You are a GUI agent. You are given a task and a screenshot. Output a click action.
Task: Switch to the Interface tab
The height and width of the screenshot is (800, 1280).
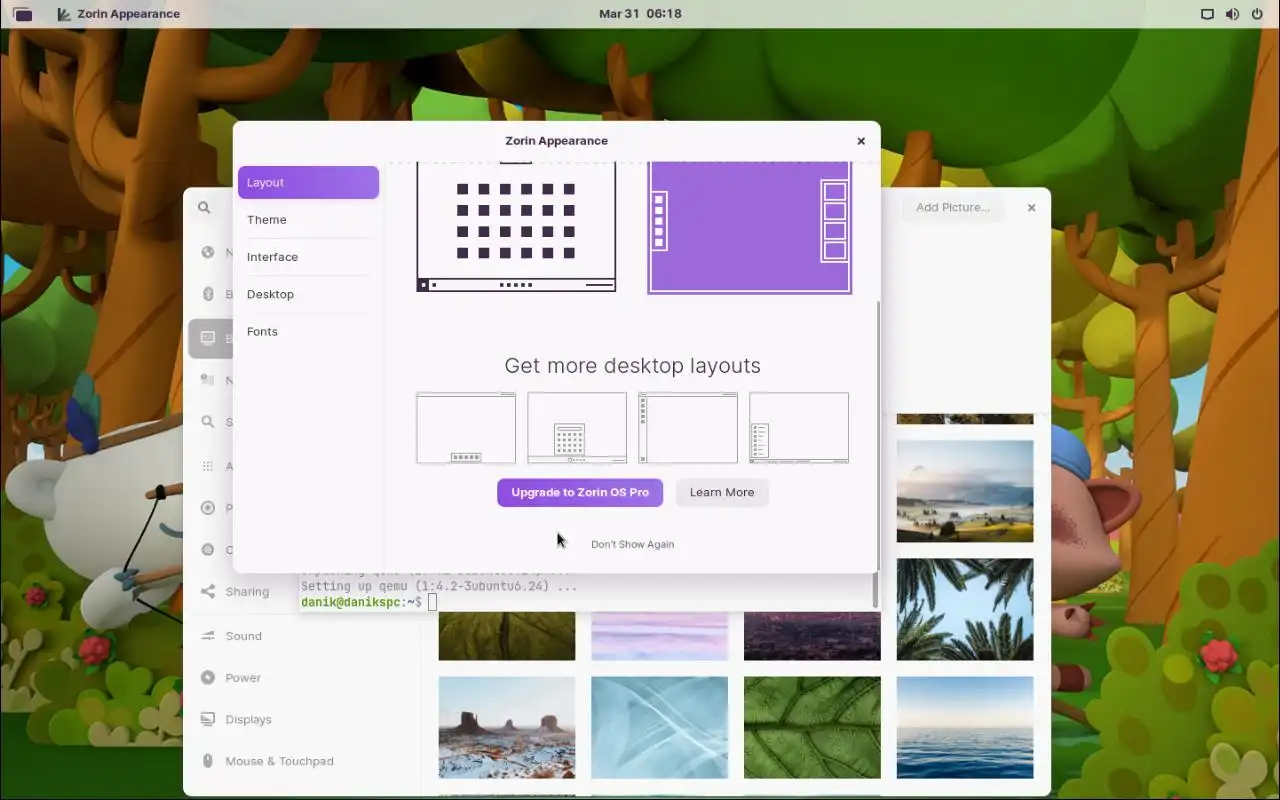[308, 257]
